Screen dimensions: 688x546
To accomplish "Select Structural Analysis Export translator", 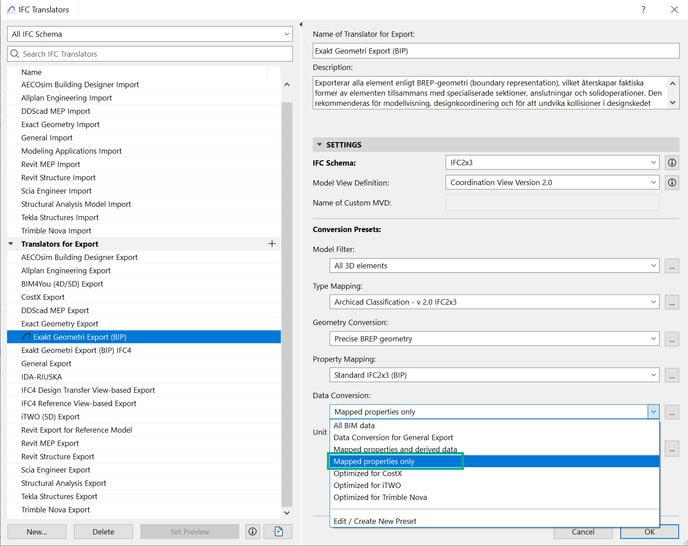I will pos(144,483).
